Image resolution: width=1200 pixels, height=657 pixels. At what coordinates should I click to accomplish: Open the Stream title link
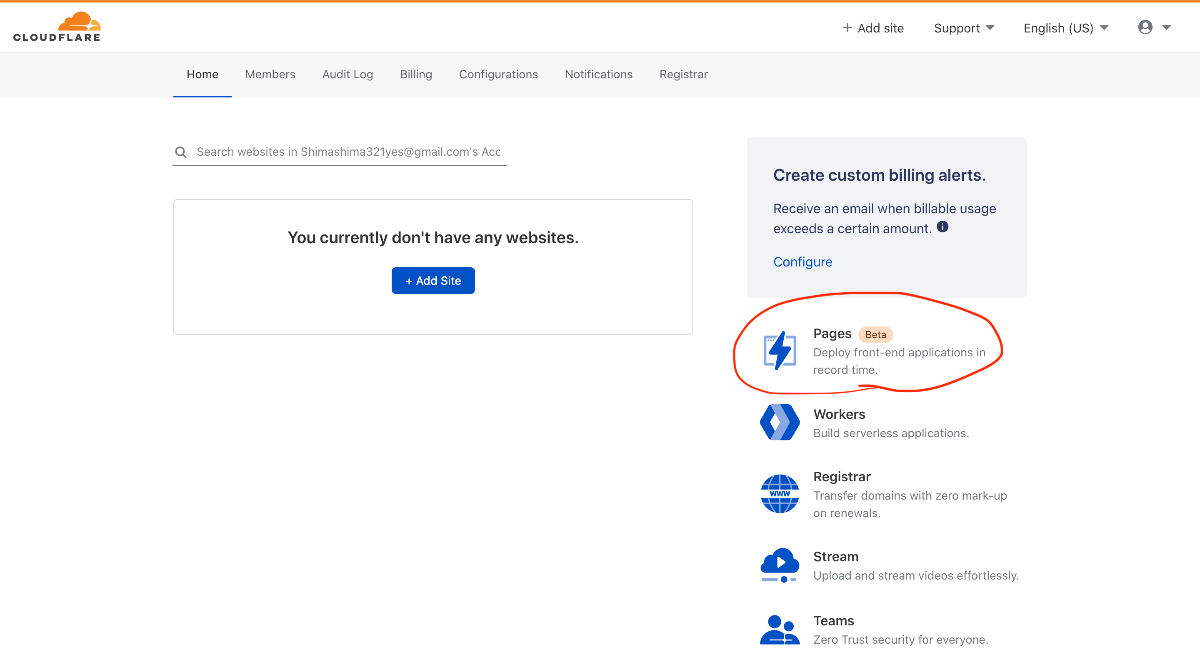tap(836, 557)
